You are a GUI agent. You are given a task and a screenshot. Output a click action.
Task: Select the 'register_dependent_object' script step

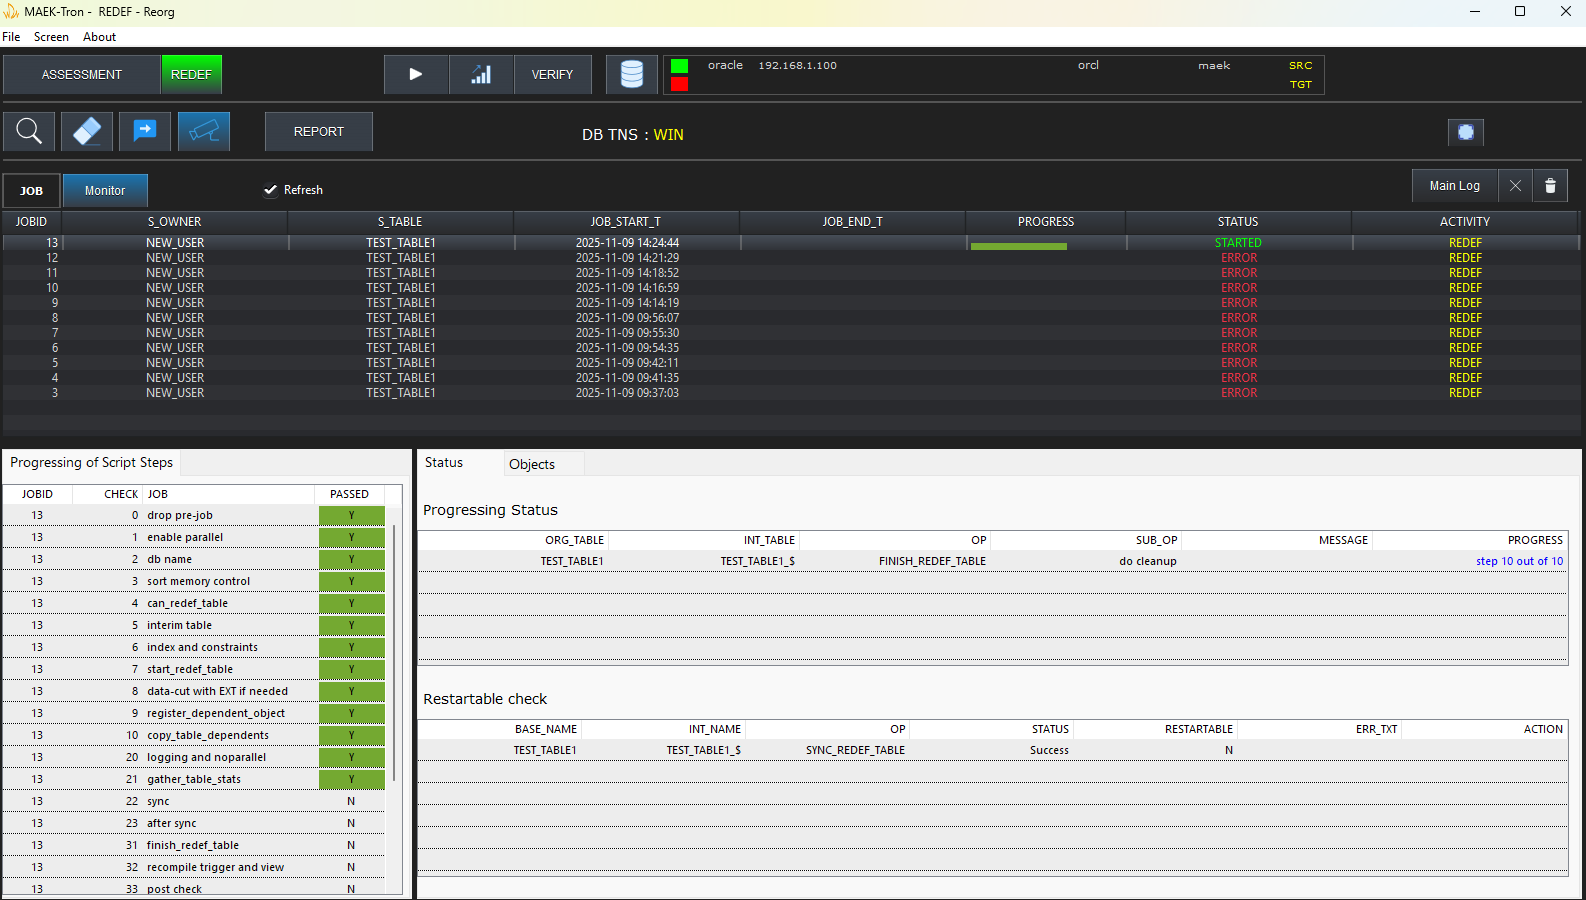tap(194, 713)
